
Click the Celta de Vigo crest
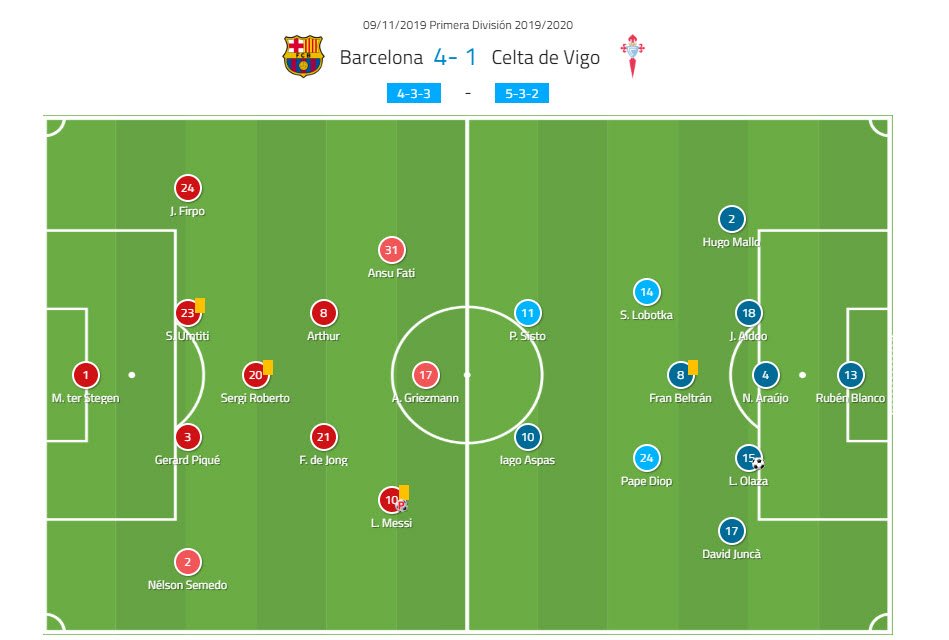633,57
